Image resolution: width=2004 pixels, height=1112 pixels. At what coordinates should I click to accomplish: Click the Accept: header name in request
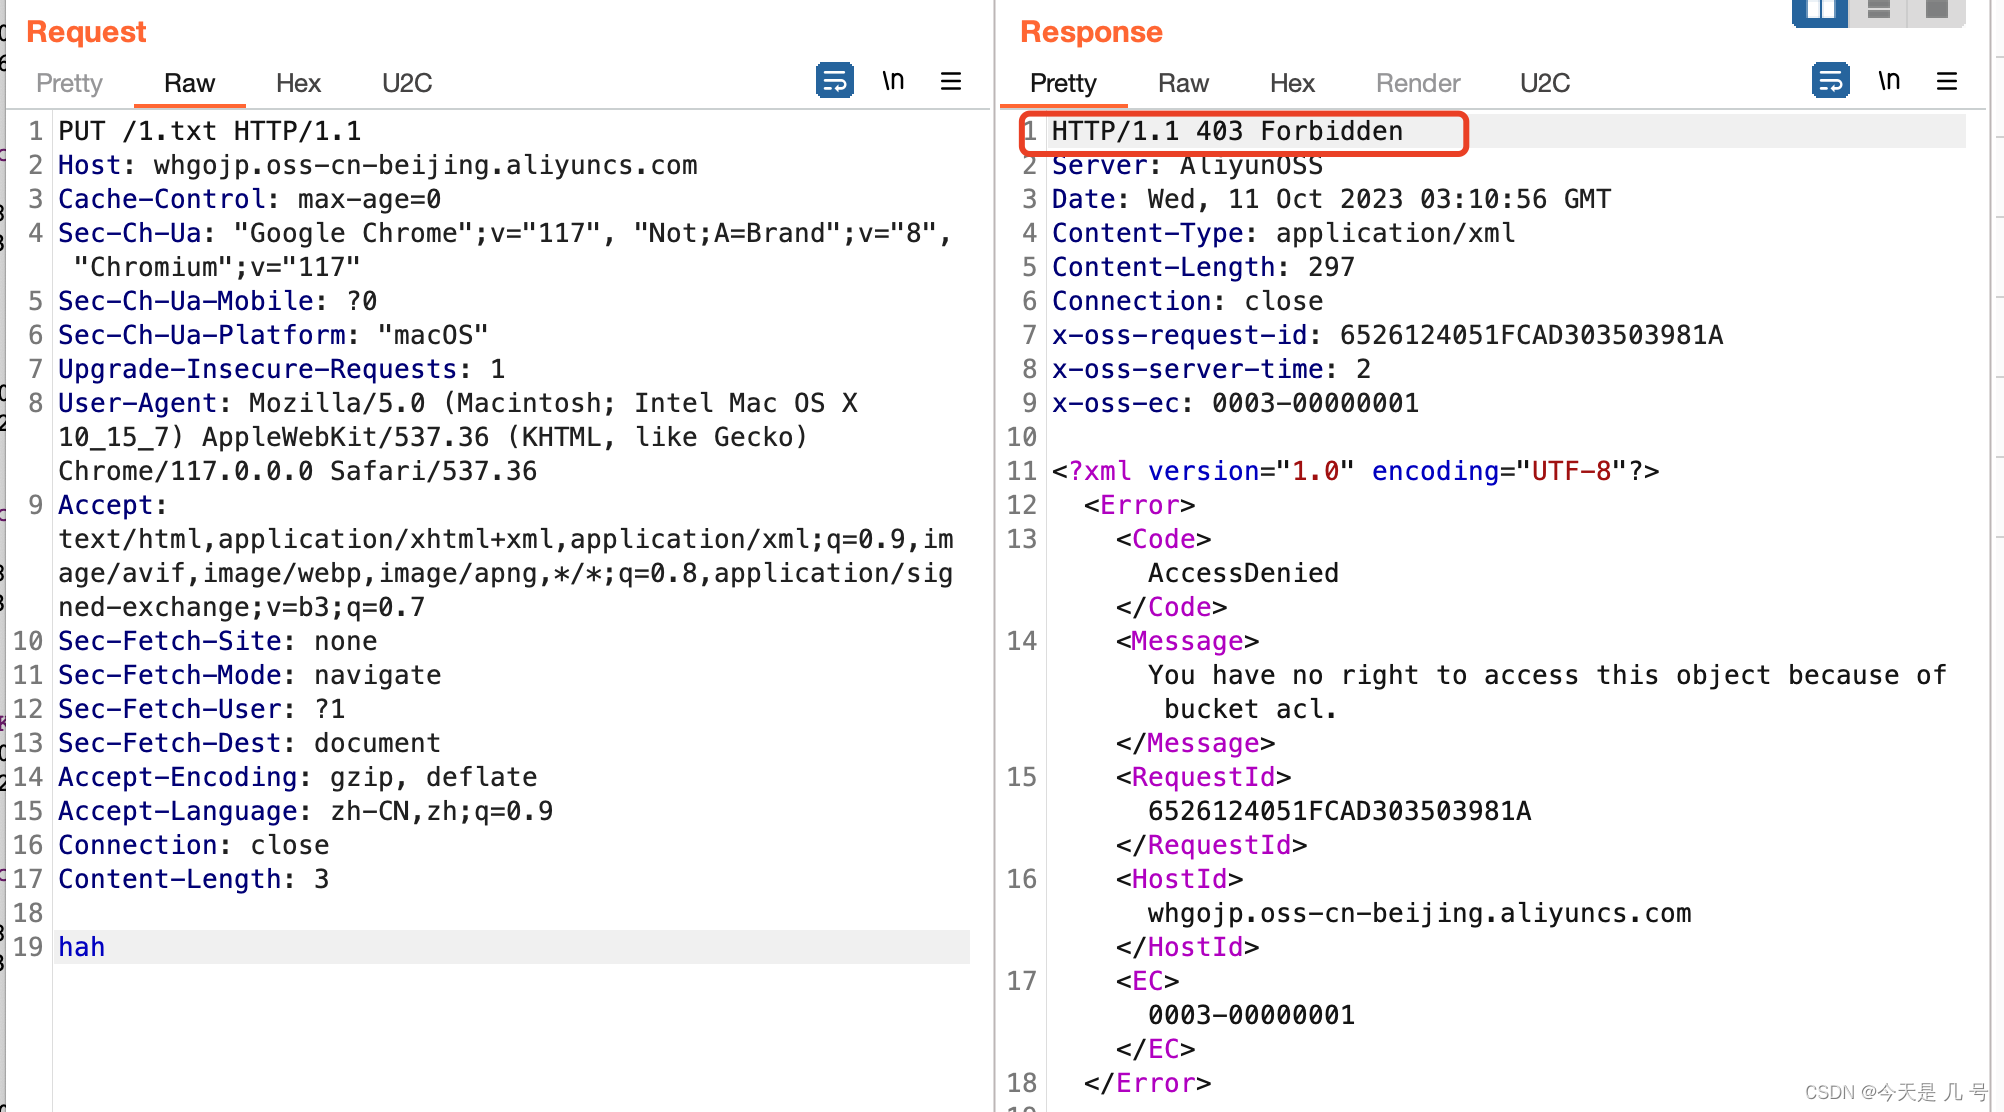click(x=112, y=505)
